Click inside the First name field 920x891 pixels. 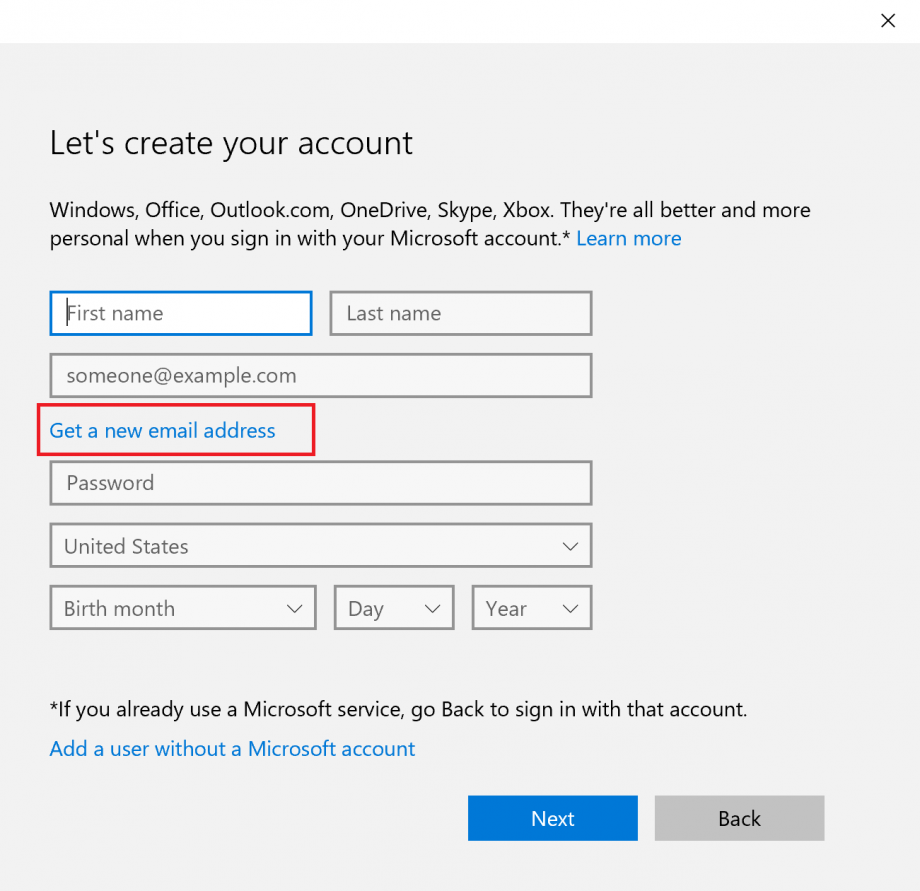(x=180, y=313)
